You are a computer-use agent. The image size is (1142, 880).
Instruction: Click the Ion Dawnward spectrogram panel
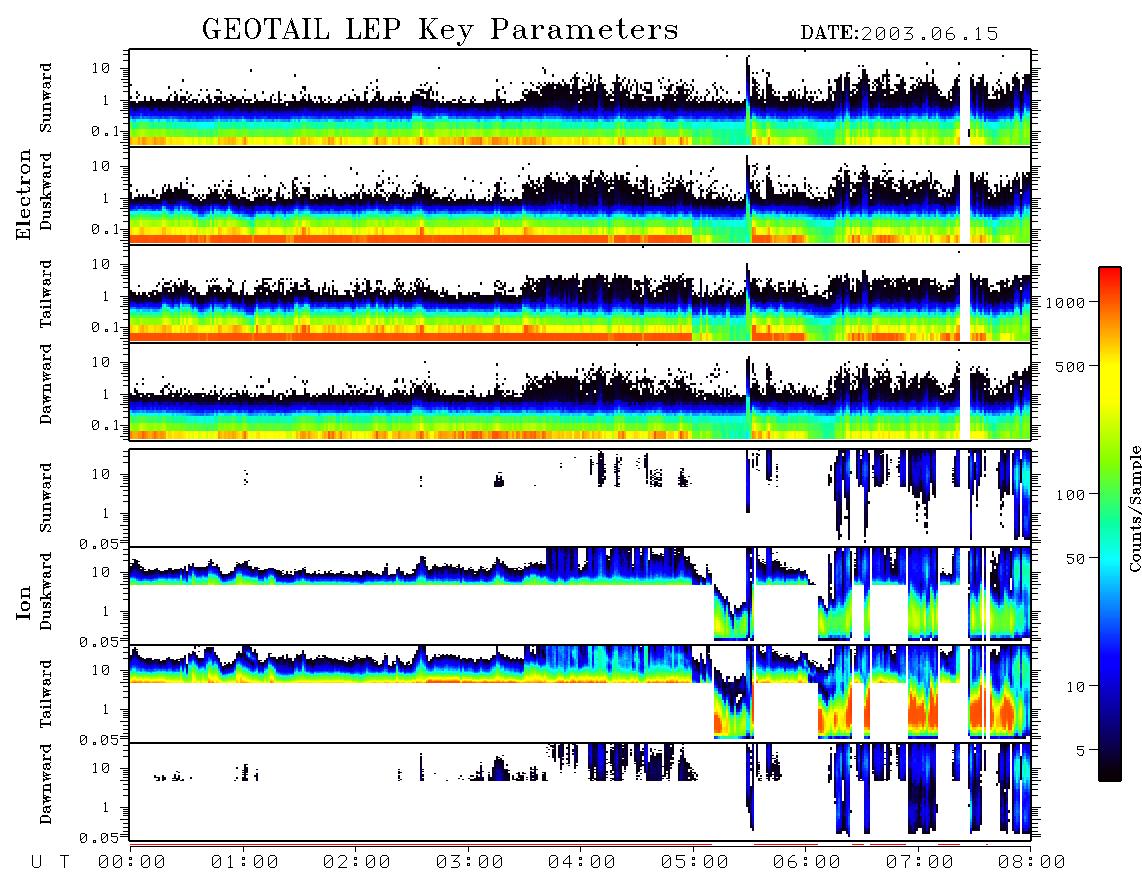pyautogui.click(x=580, y=791)
